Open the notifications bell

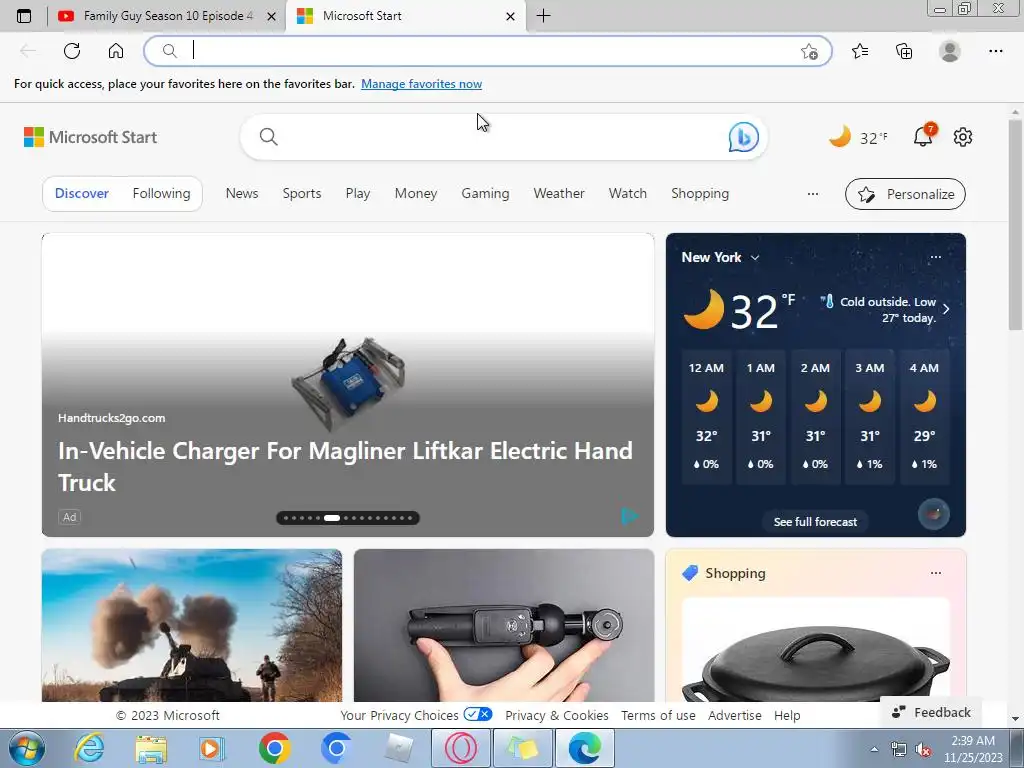coord(923,136)
